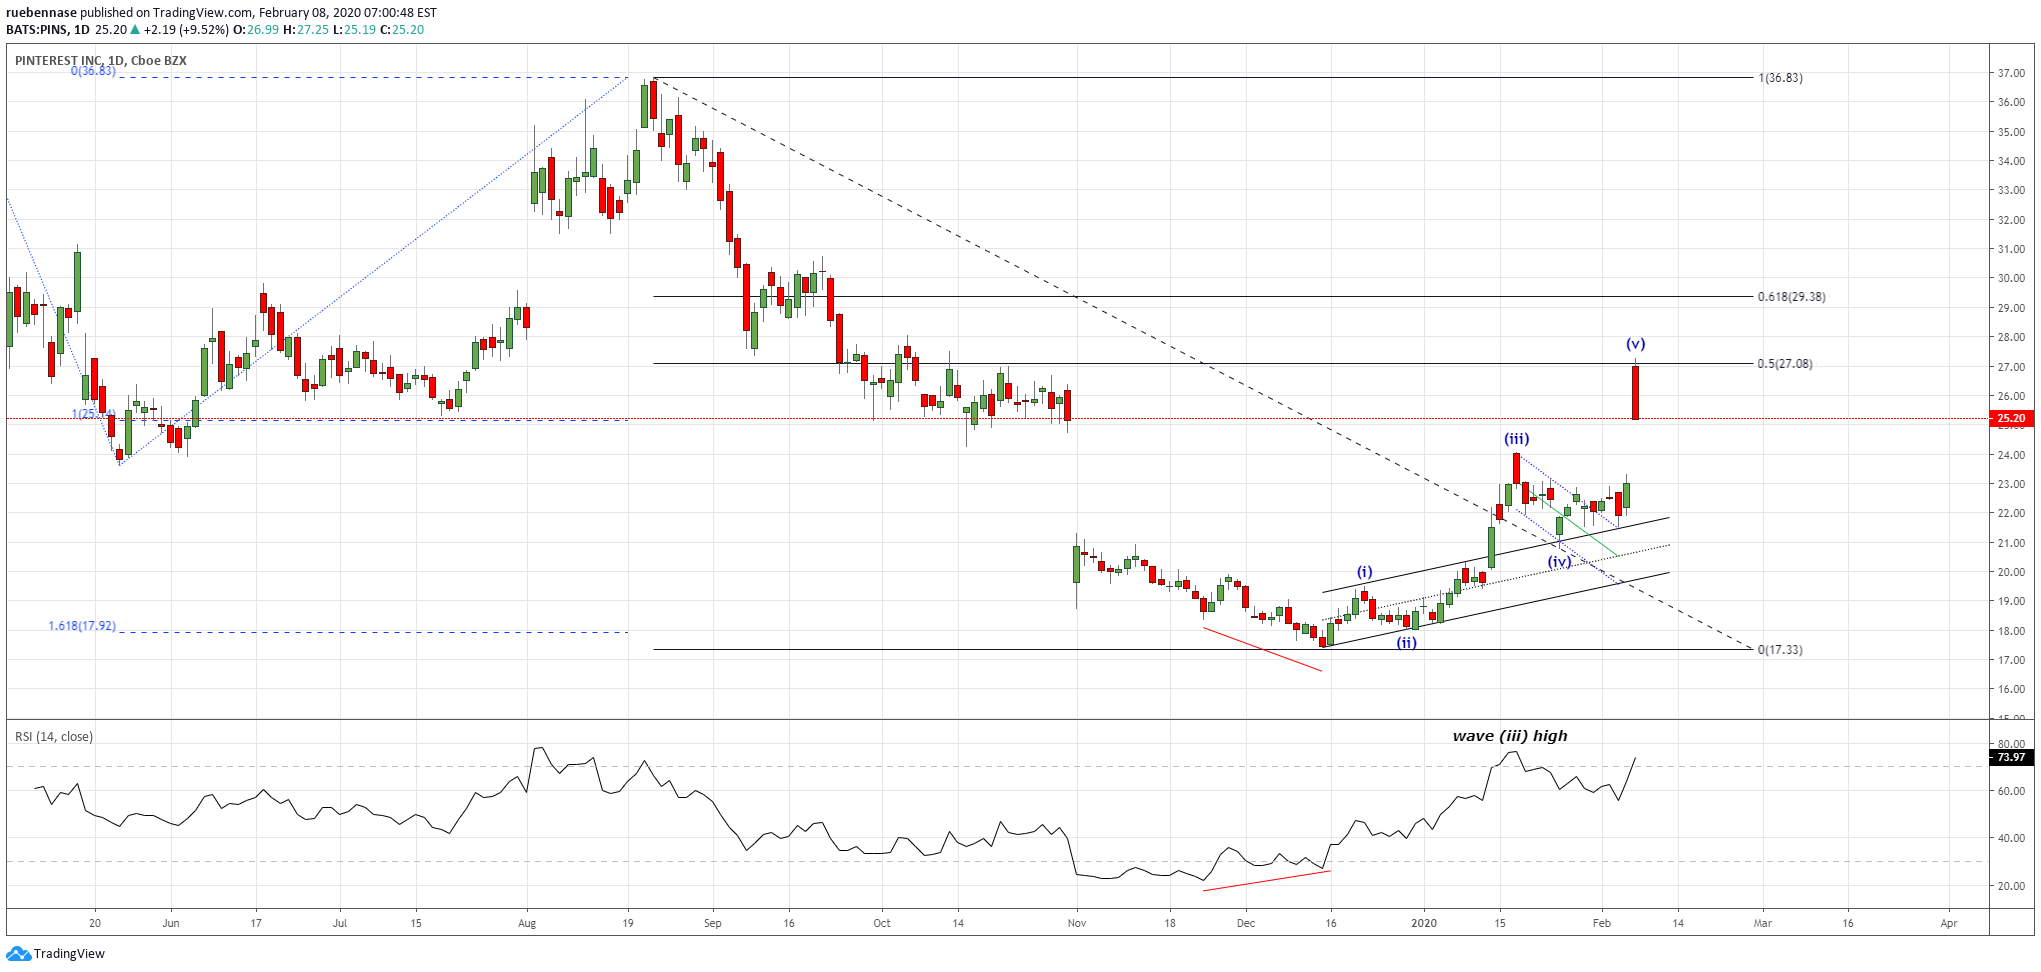Click the wave (ii) annotation label

[1407, 643]
